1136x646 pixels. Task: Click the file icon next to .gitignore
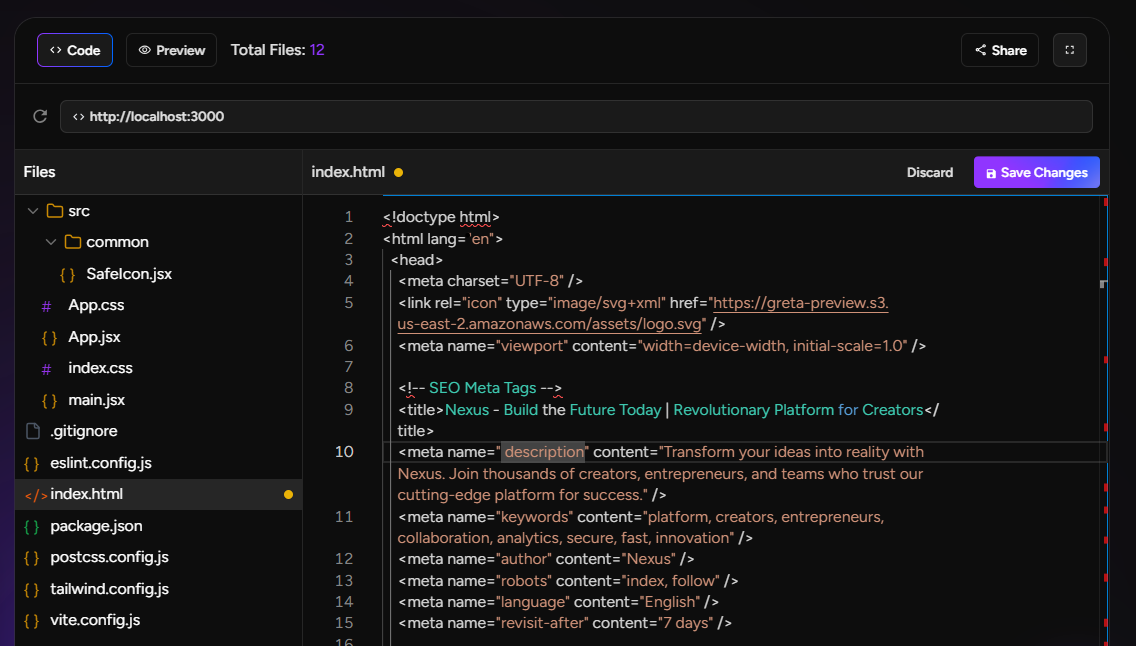33,431
